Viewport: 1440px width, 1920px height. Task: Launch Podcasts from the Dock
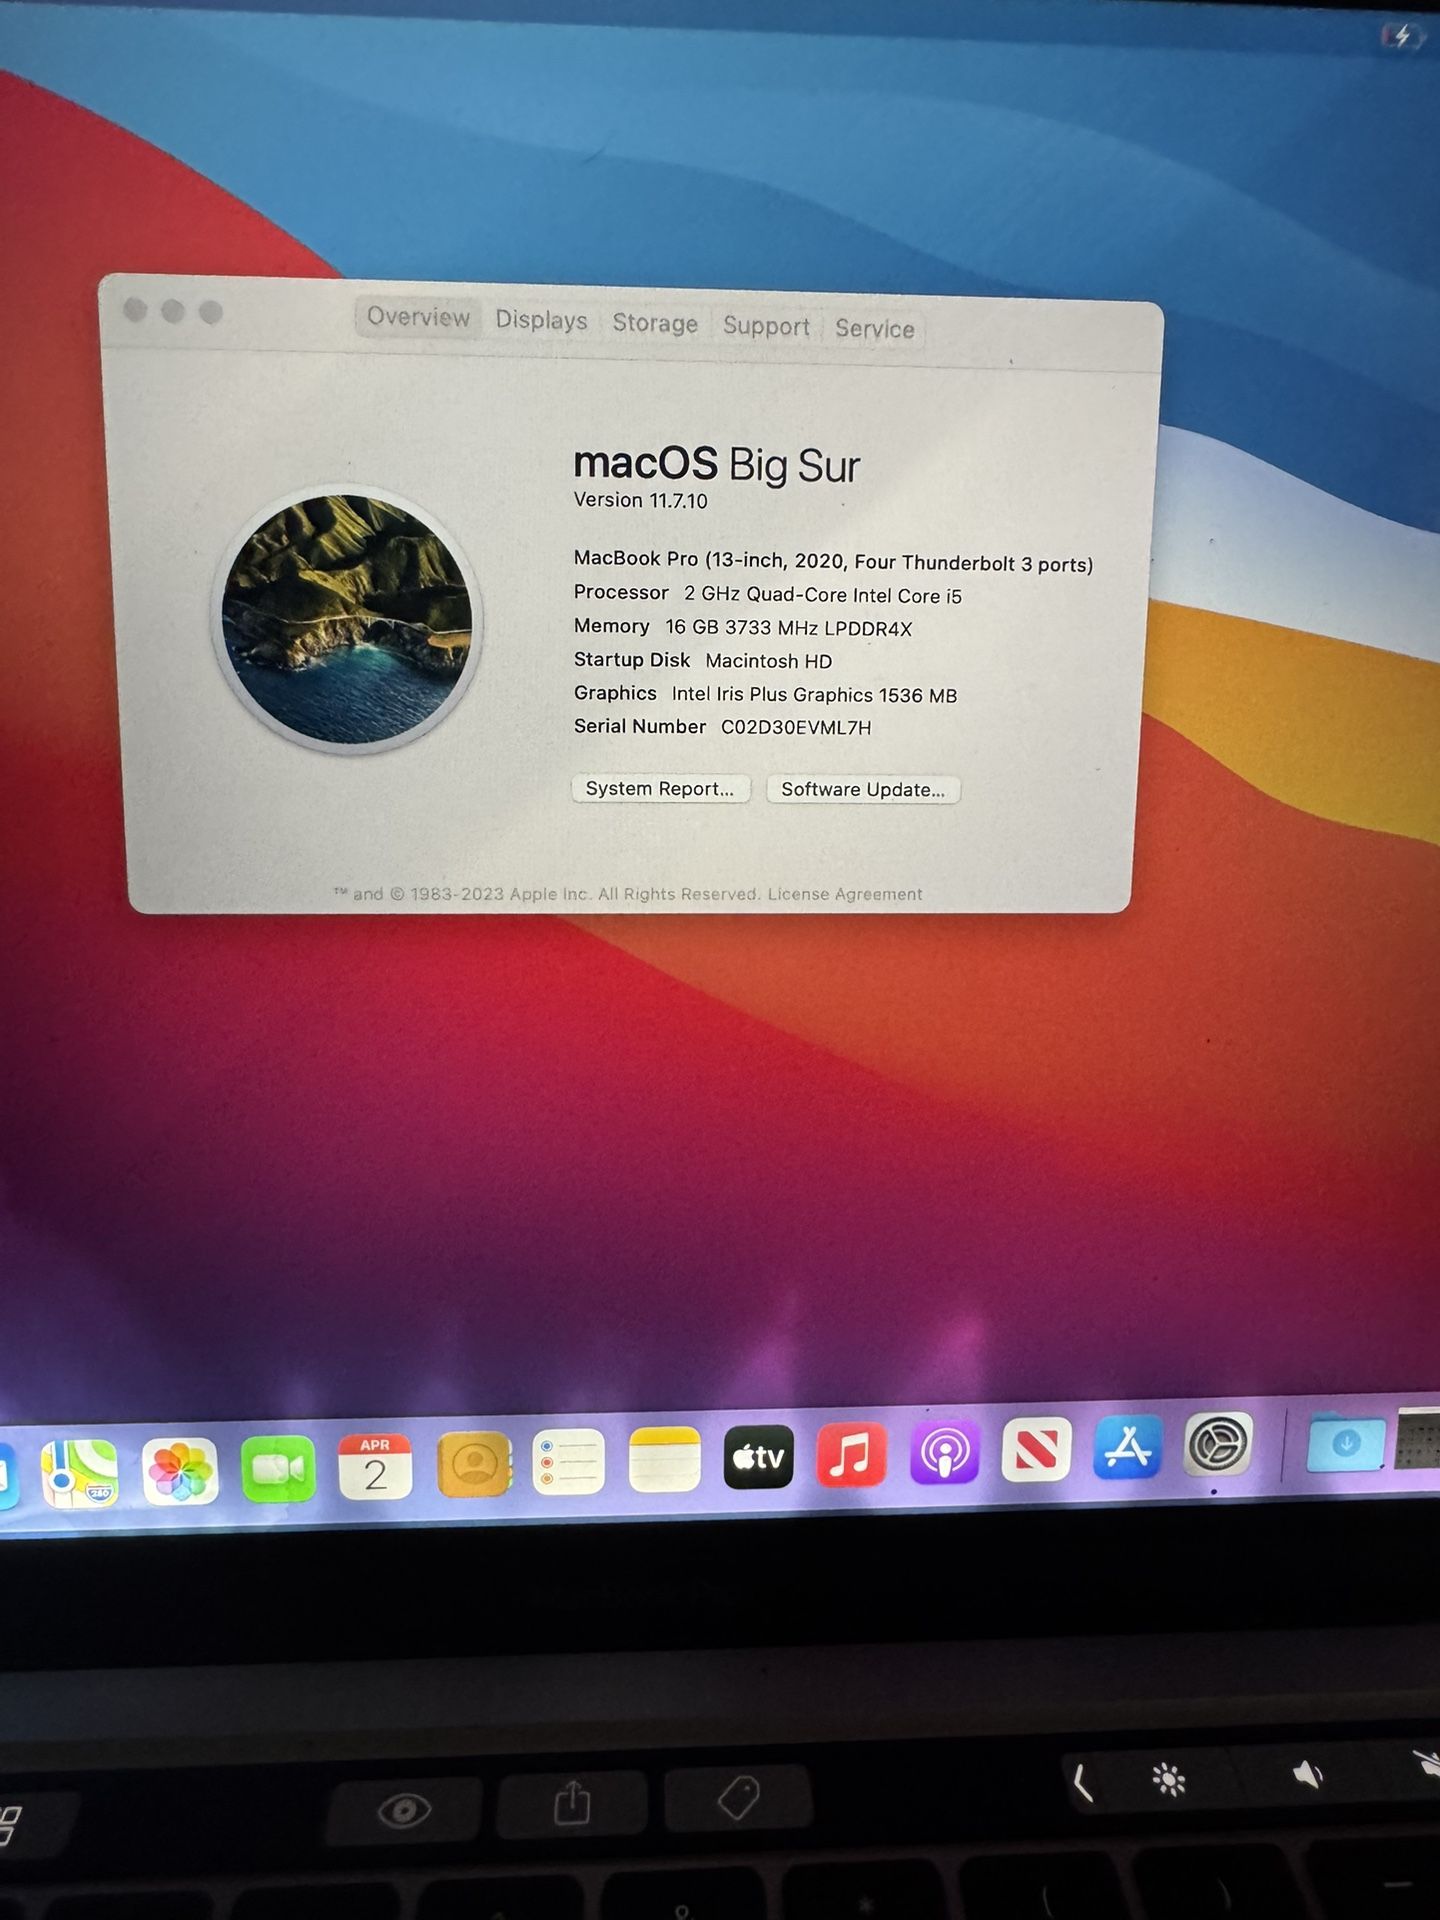[x=944, y=1453]
